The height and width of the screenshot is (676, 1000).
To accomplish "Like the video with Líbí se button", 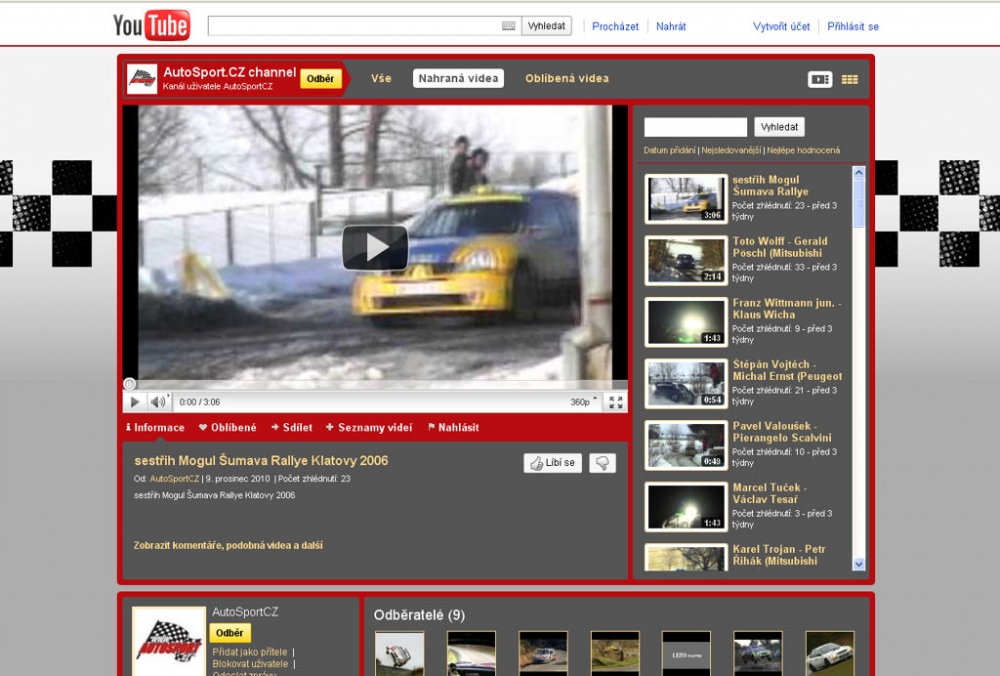I will [553, 462].
